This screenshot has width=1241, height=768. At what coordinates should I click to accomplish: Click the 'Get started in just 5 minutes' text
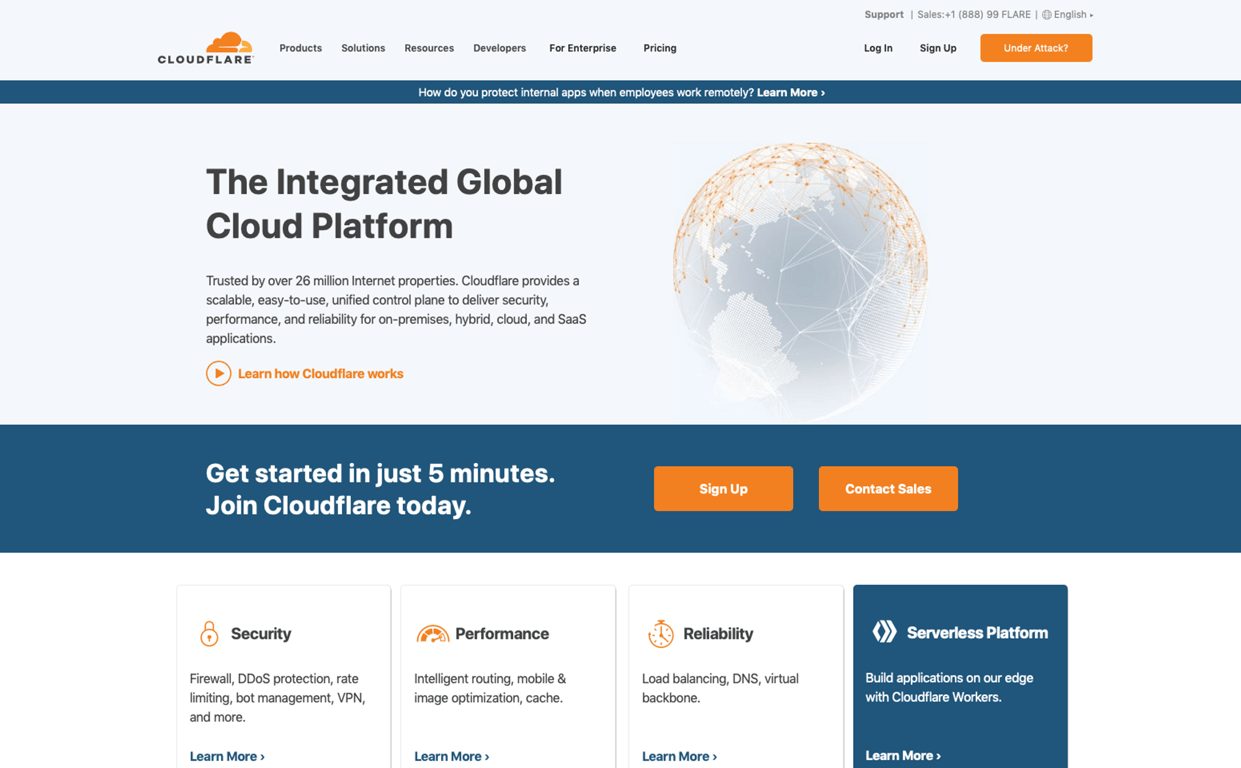pos(380,473)
